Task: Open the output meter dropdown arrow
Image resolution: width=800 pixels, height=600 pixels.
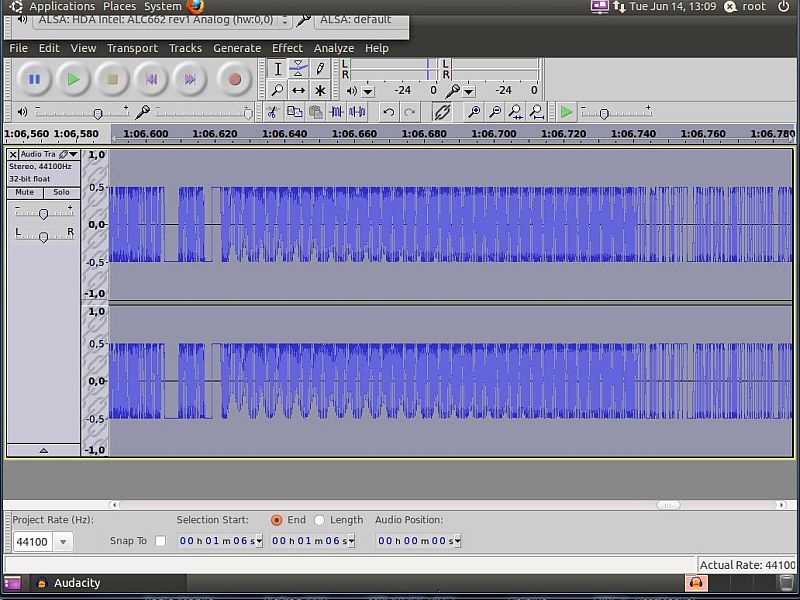Action: click(x=368, y=92)
